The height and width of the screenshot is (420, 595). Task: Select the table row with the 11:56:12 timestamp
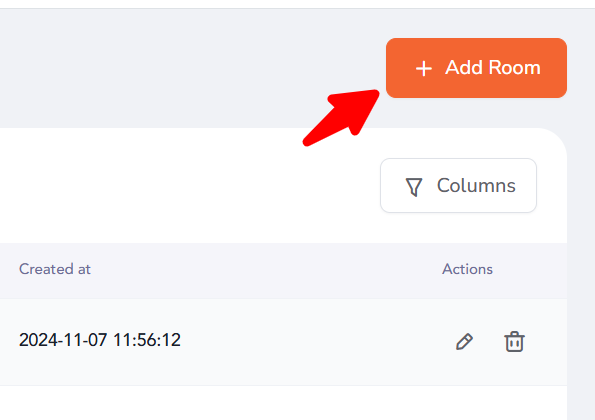click(283, 342)
